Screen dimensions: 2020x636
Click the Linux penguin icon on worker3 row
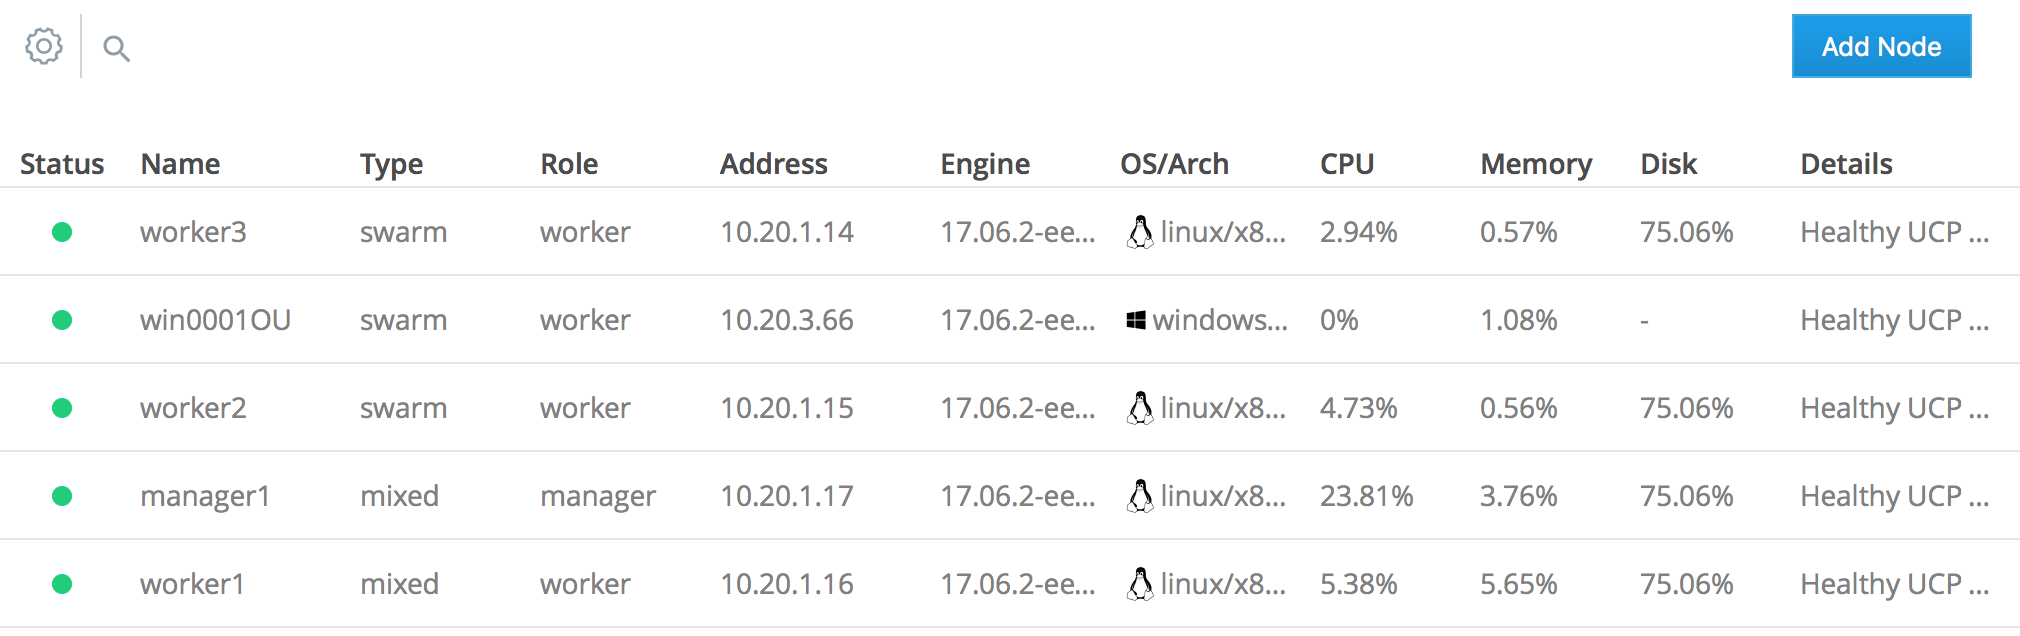(x=1139, y=232)
